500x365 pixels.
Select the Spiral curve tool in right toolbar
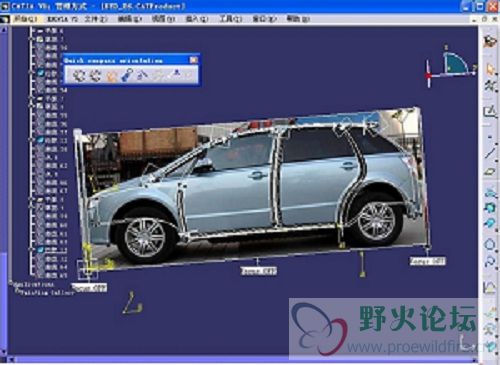[x=490, y=261]
